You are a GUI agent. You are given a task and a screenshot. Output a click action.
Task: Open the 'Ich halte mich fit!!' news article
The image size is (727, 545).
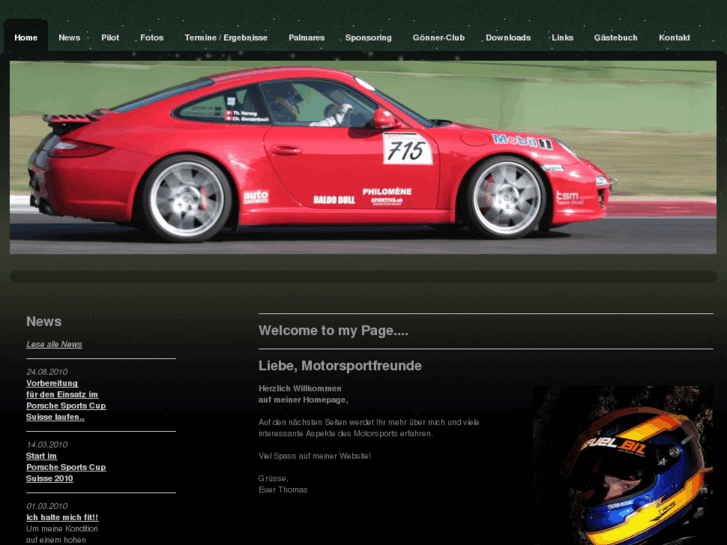(x=62, y=517)
